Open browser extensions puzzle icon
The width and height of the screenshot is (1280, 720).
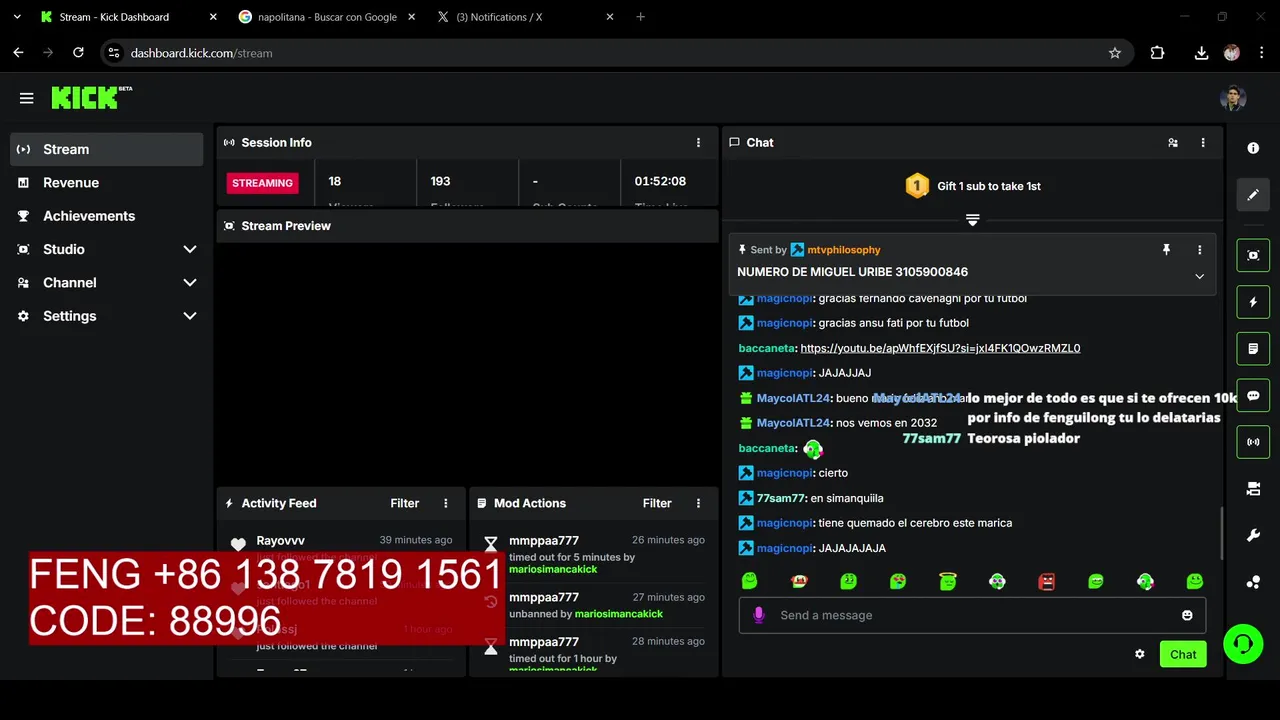coord(1157,53)
